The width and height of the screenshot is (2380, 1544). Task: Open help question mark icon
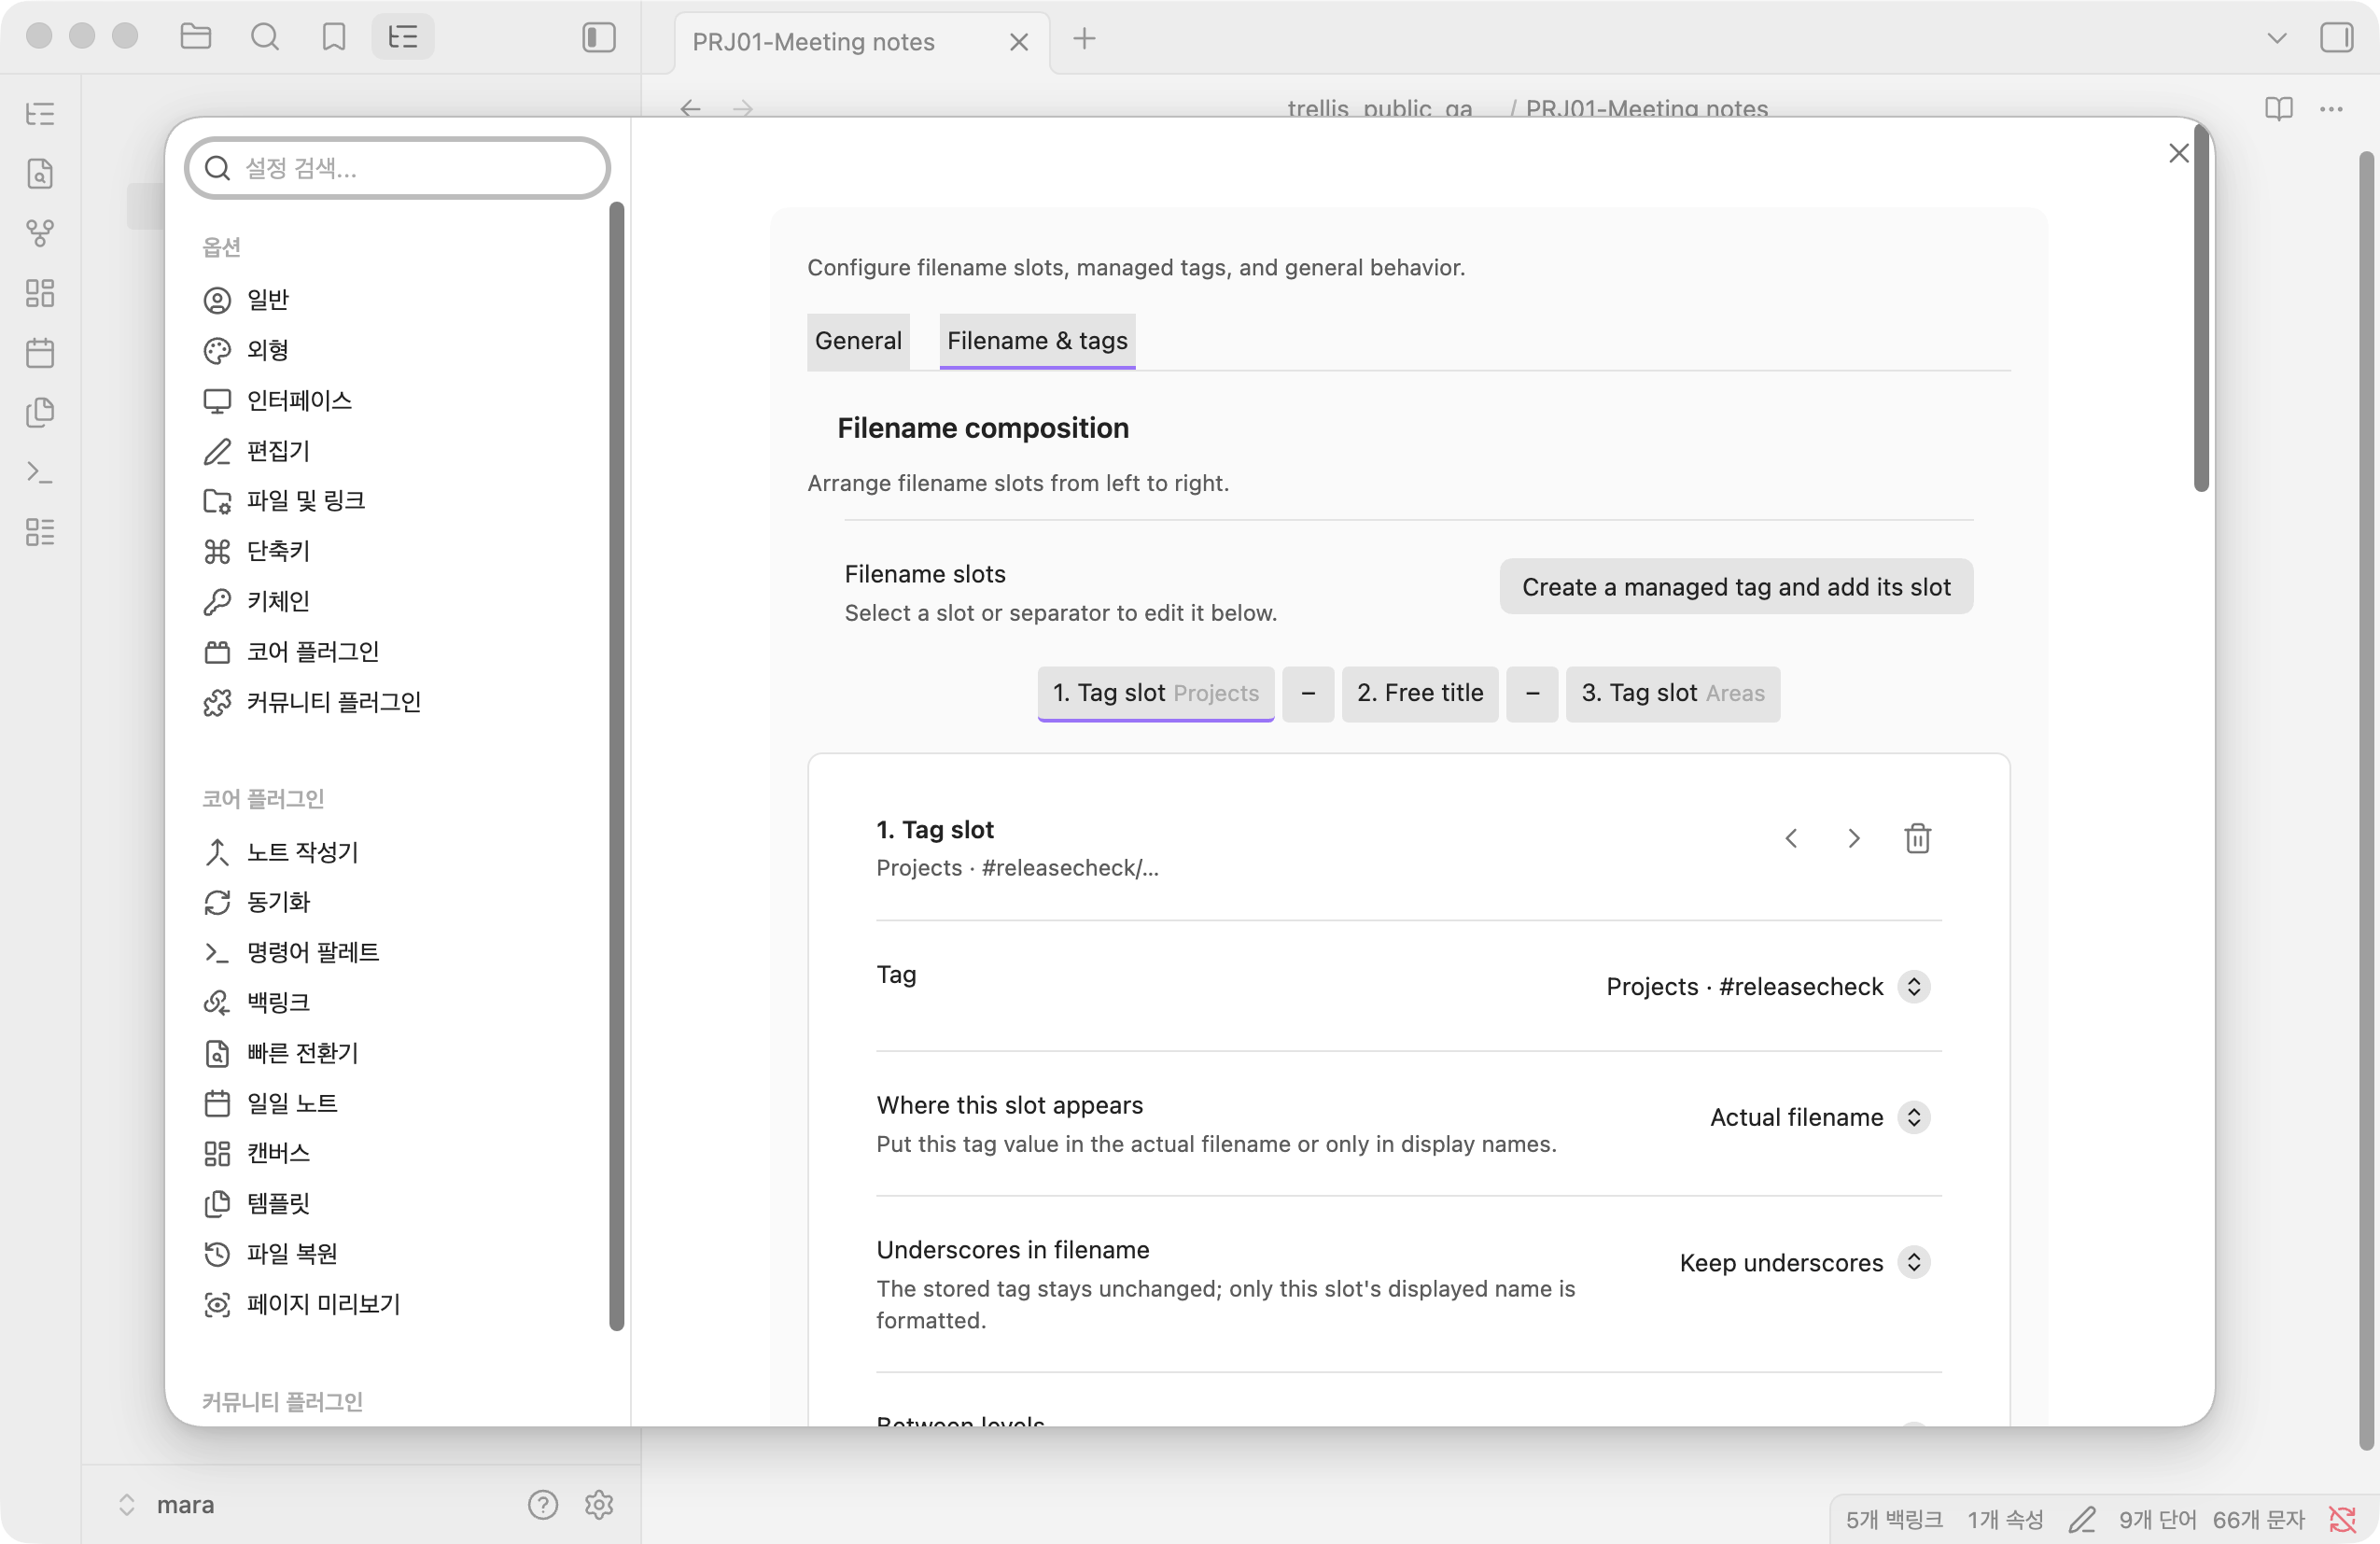542,1504
